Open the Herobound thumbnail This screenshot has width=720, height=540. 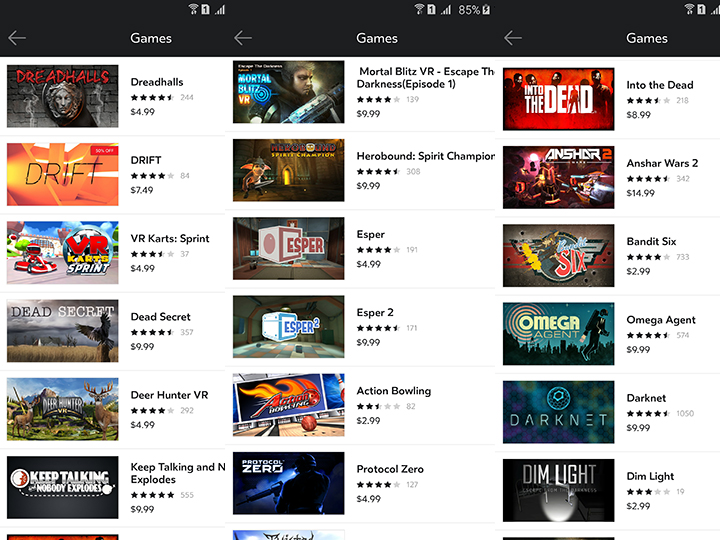tap(288, 170)
